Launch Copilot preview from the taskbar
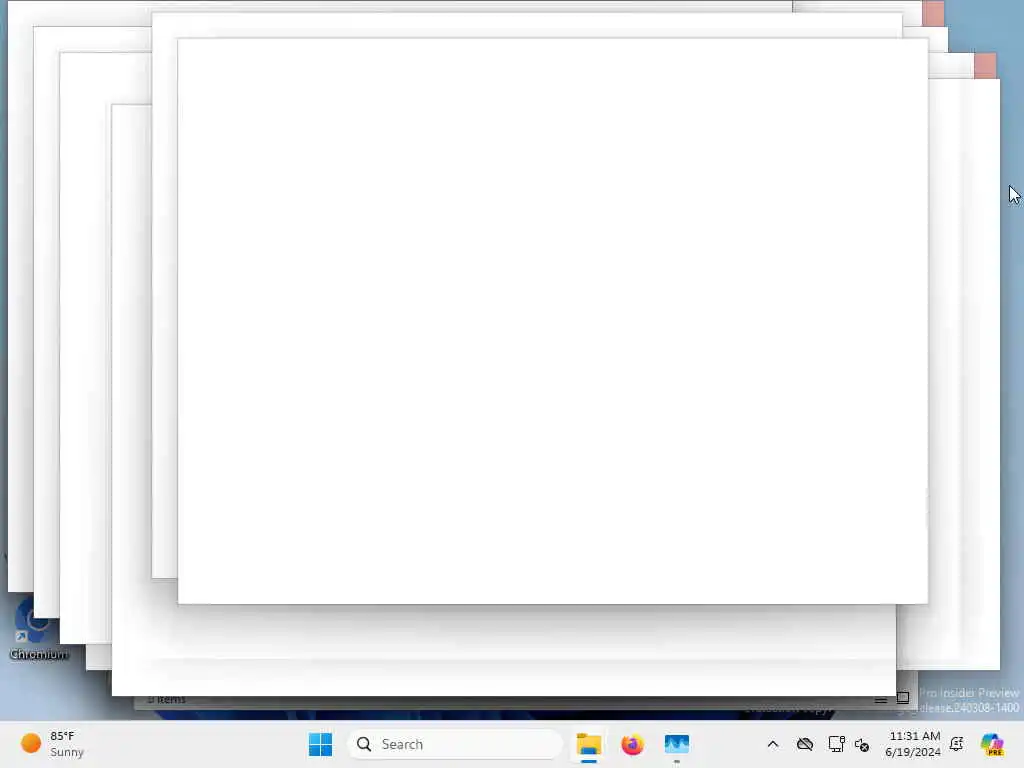The height and width of the screenshot is (768, 1024). coord(992,744)
